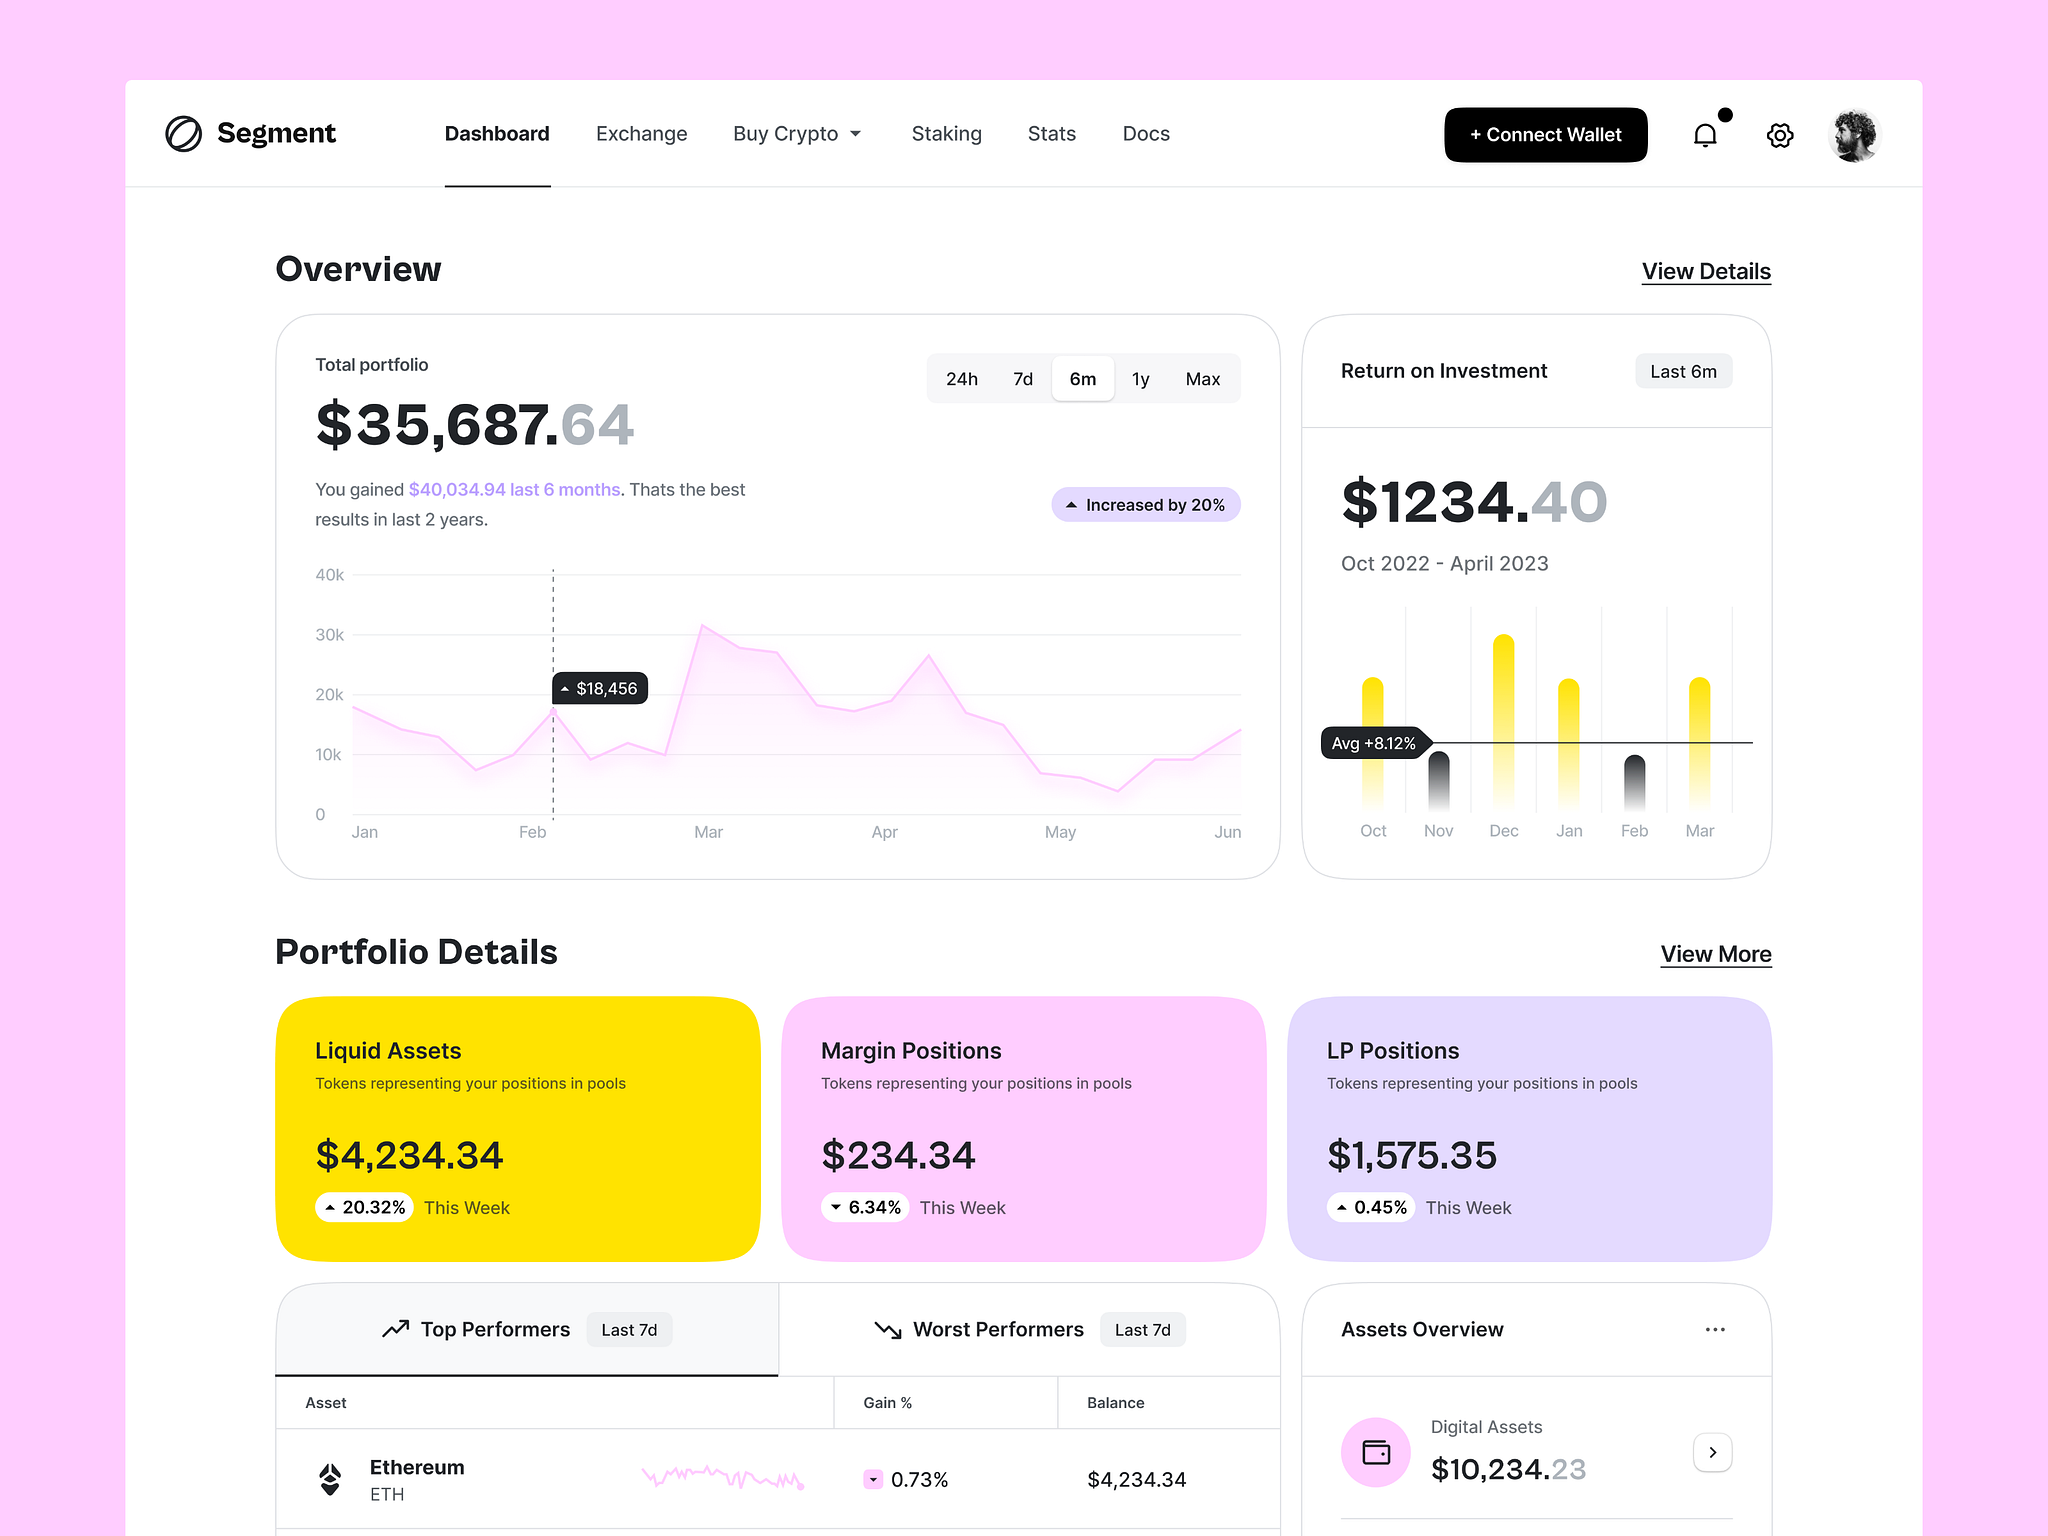Click View Details link

point(1705,271)
